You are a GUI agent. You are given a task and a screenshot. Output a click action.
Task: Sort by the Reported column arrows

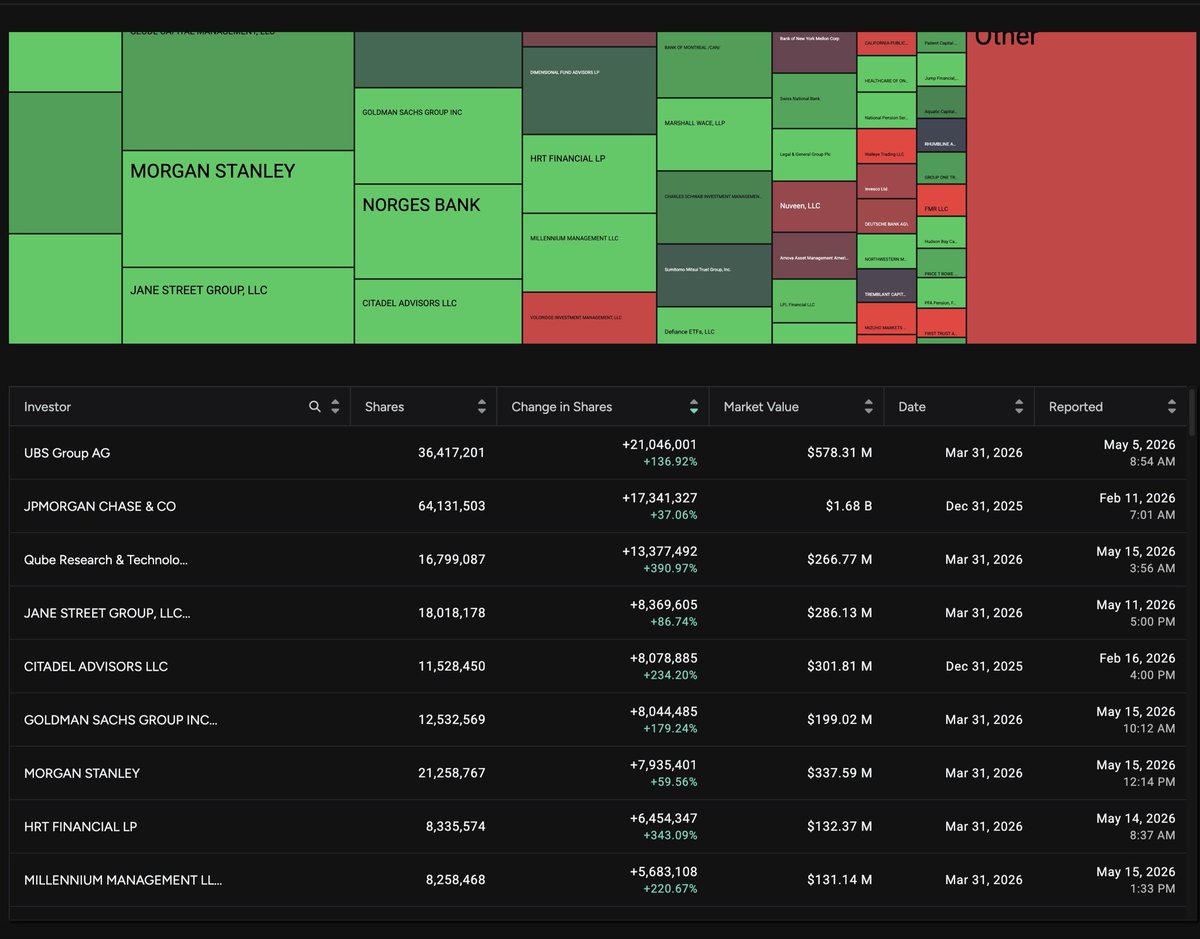(1172, 407)
